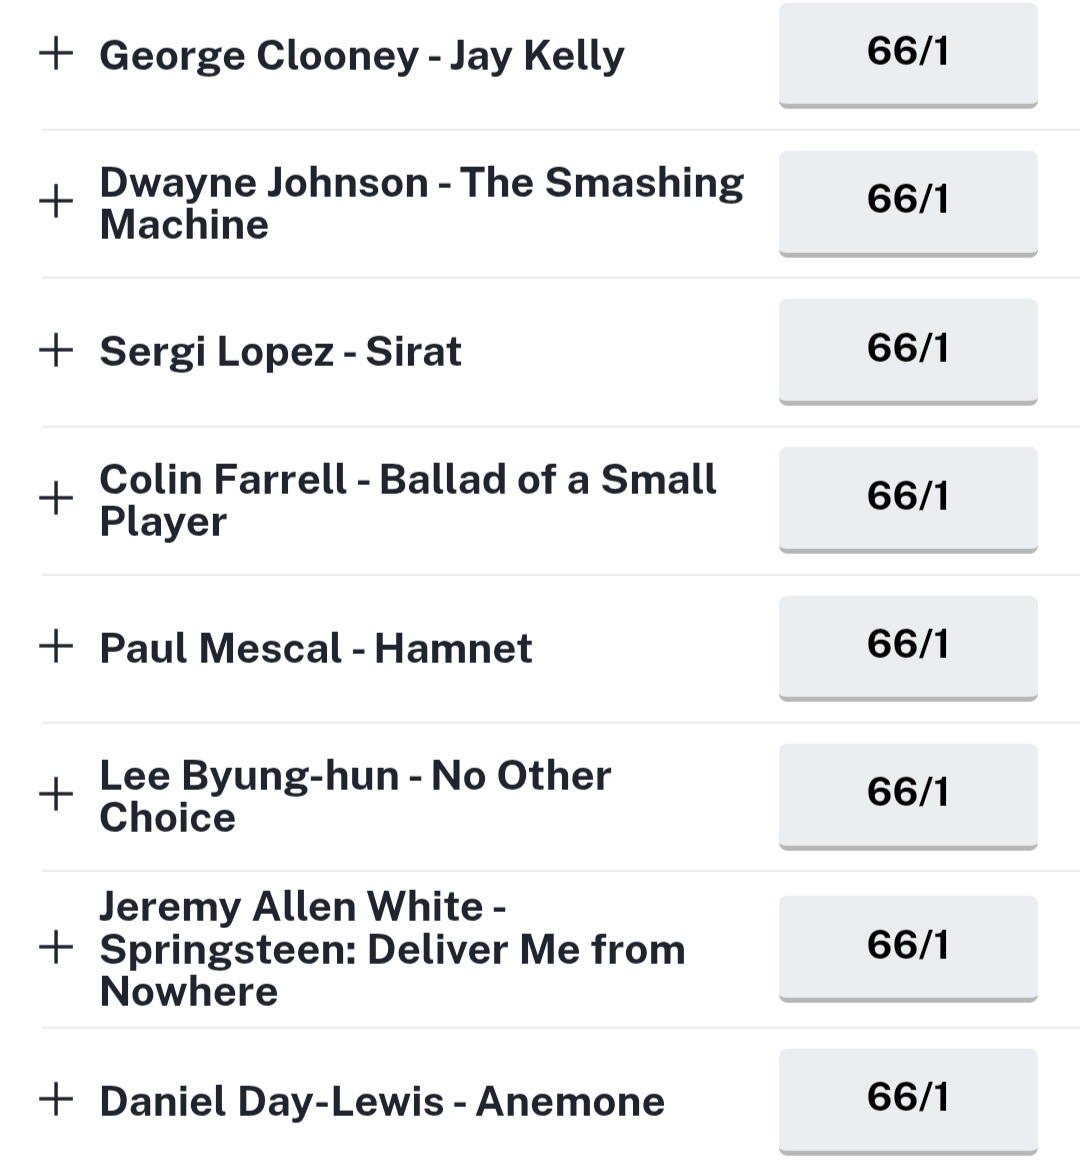Tap 66/1 odds for Lee Byung-hun

coord(907,793)
